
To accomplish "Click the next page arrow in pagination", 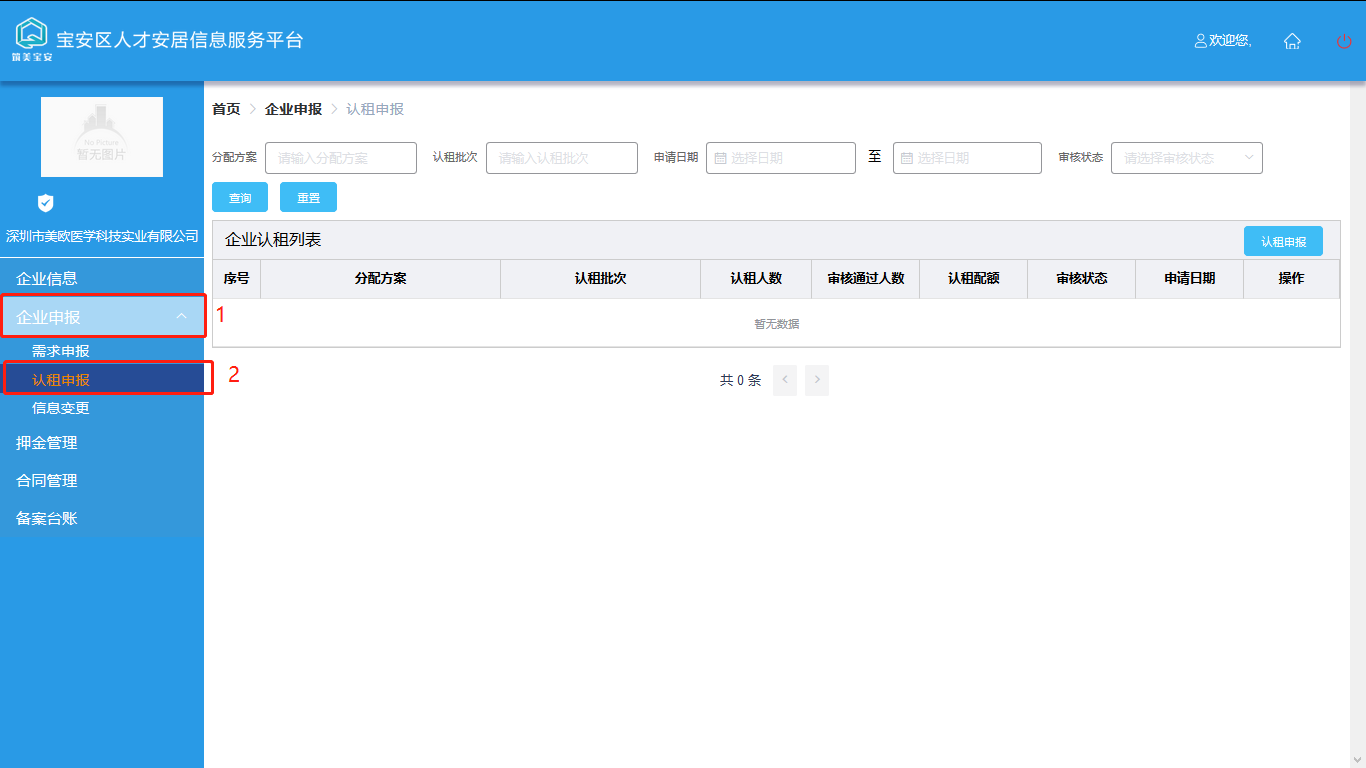I will click(x=817, y=380).
